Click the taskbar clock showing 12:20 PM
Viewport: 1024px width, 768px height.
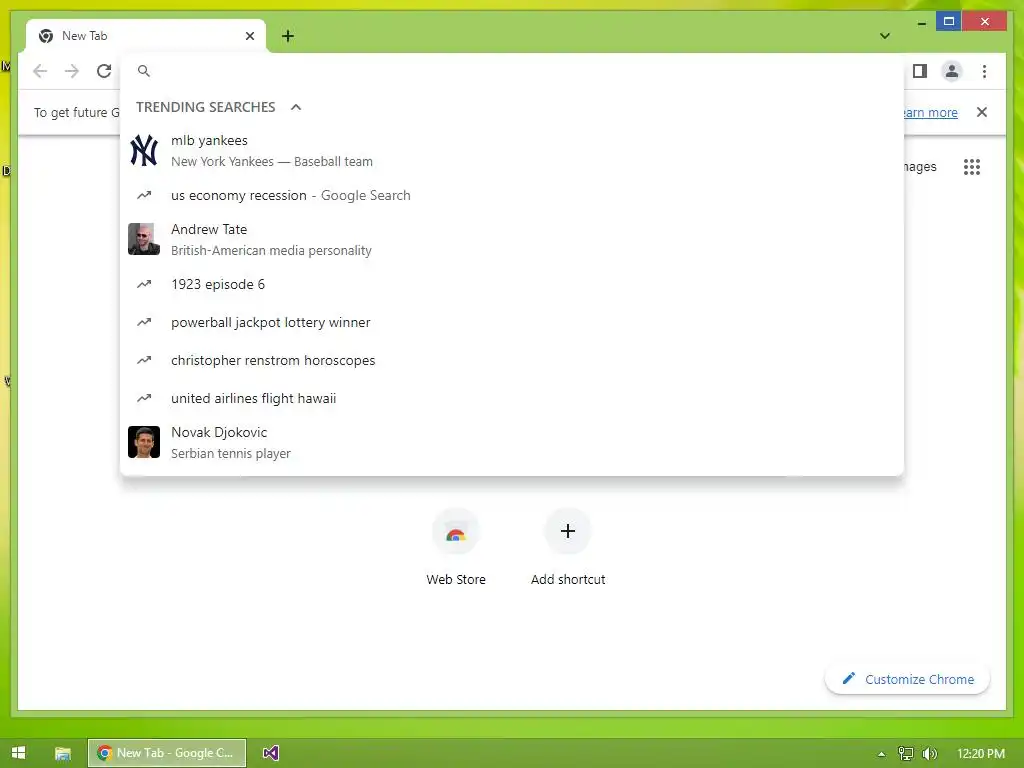coord(981,754)
